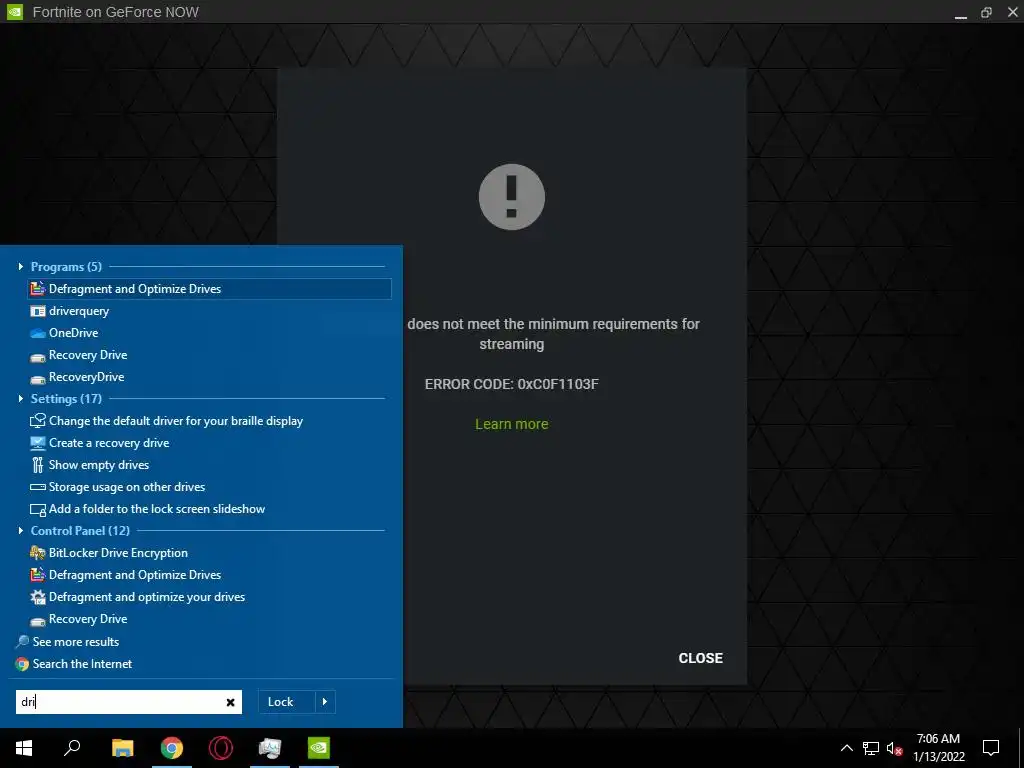Viewport: 1024px width, 768px height.
Task: Click Search the Internet
Action: (82, 664)
